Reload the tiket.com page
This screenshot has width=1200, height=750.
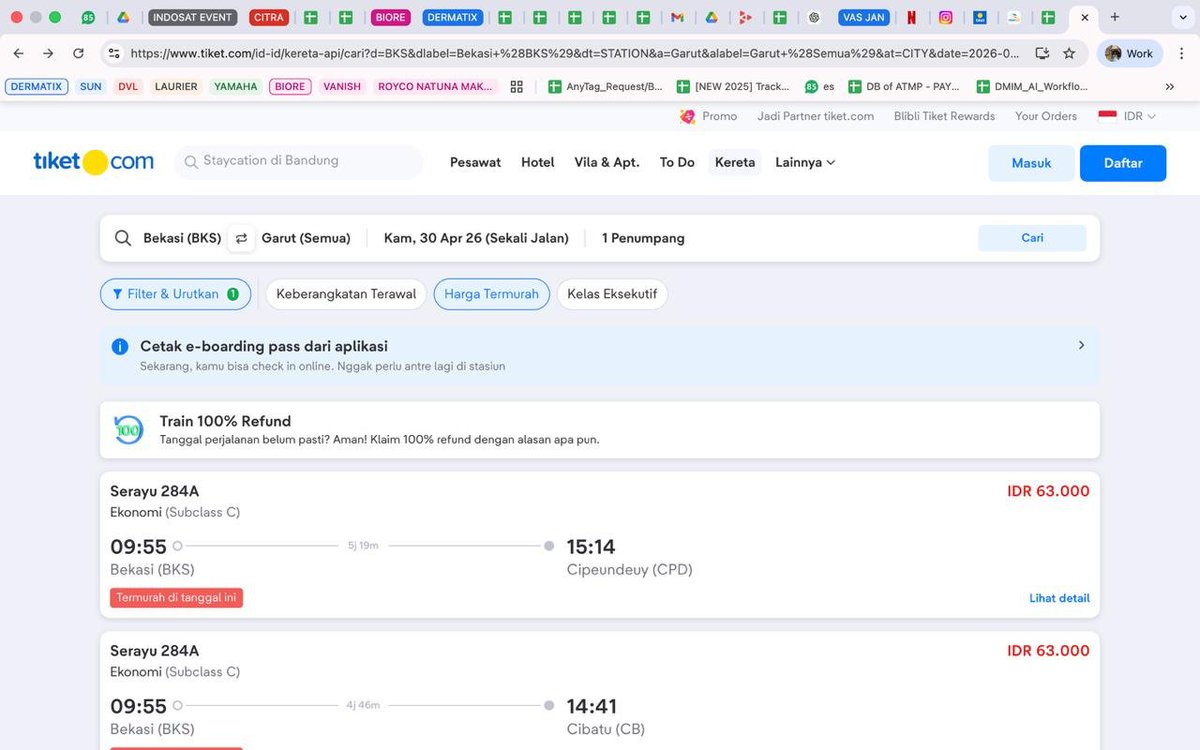tap(78, 53)
